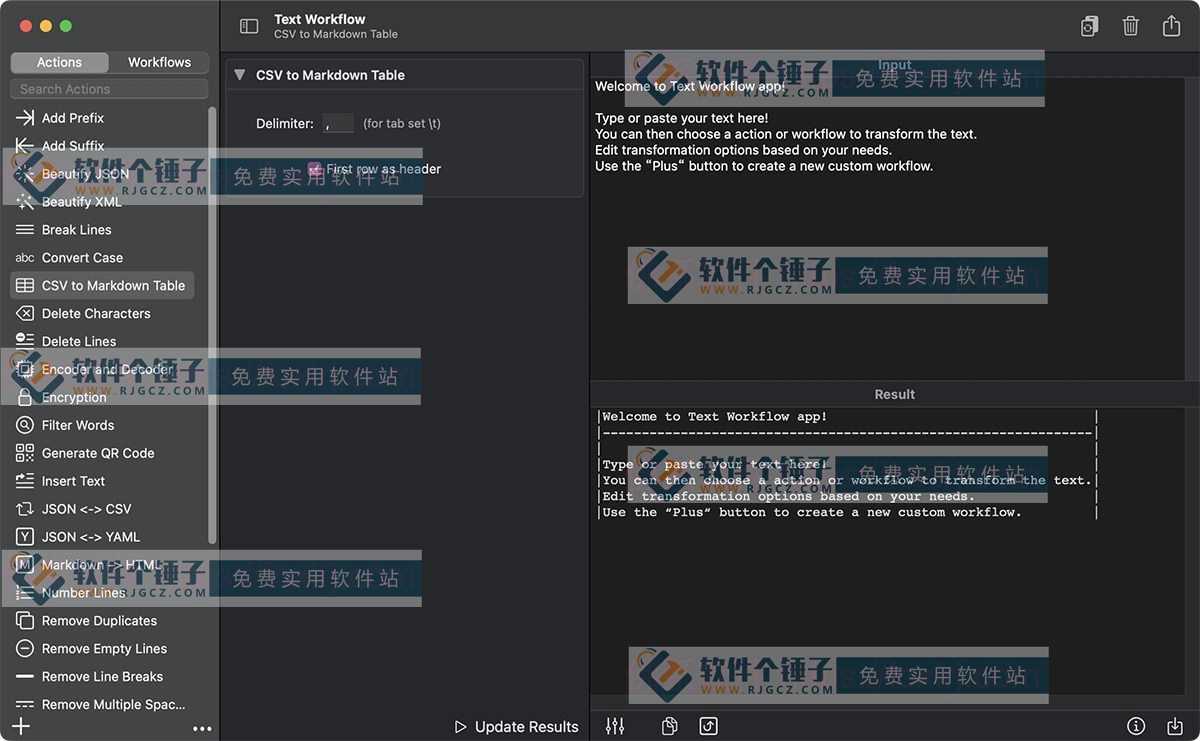Open the sliders settings icon under Result

(x=615, y=726)
